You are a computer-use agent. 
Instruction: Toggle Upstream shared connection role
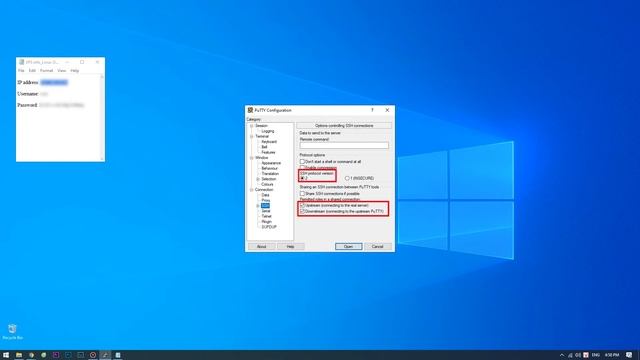[x=335, y=206]
